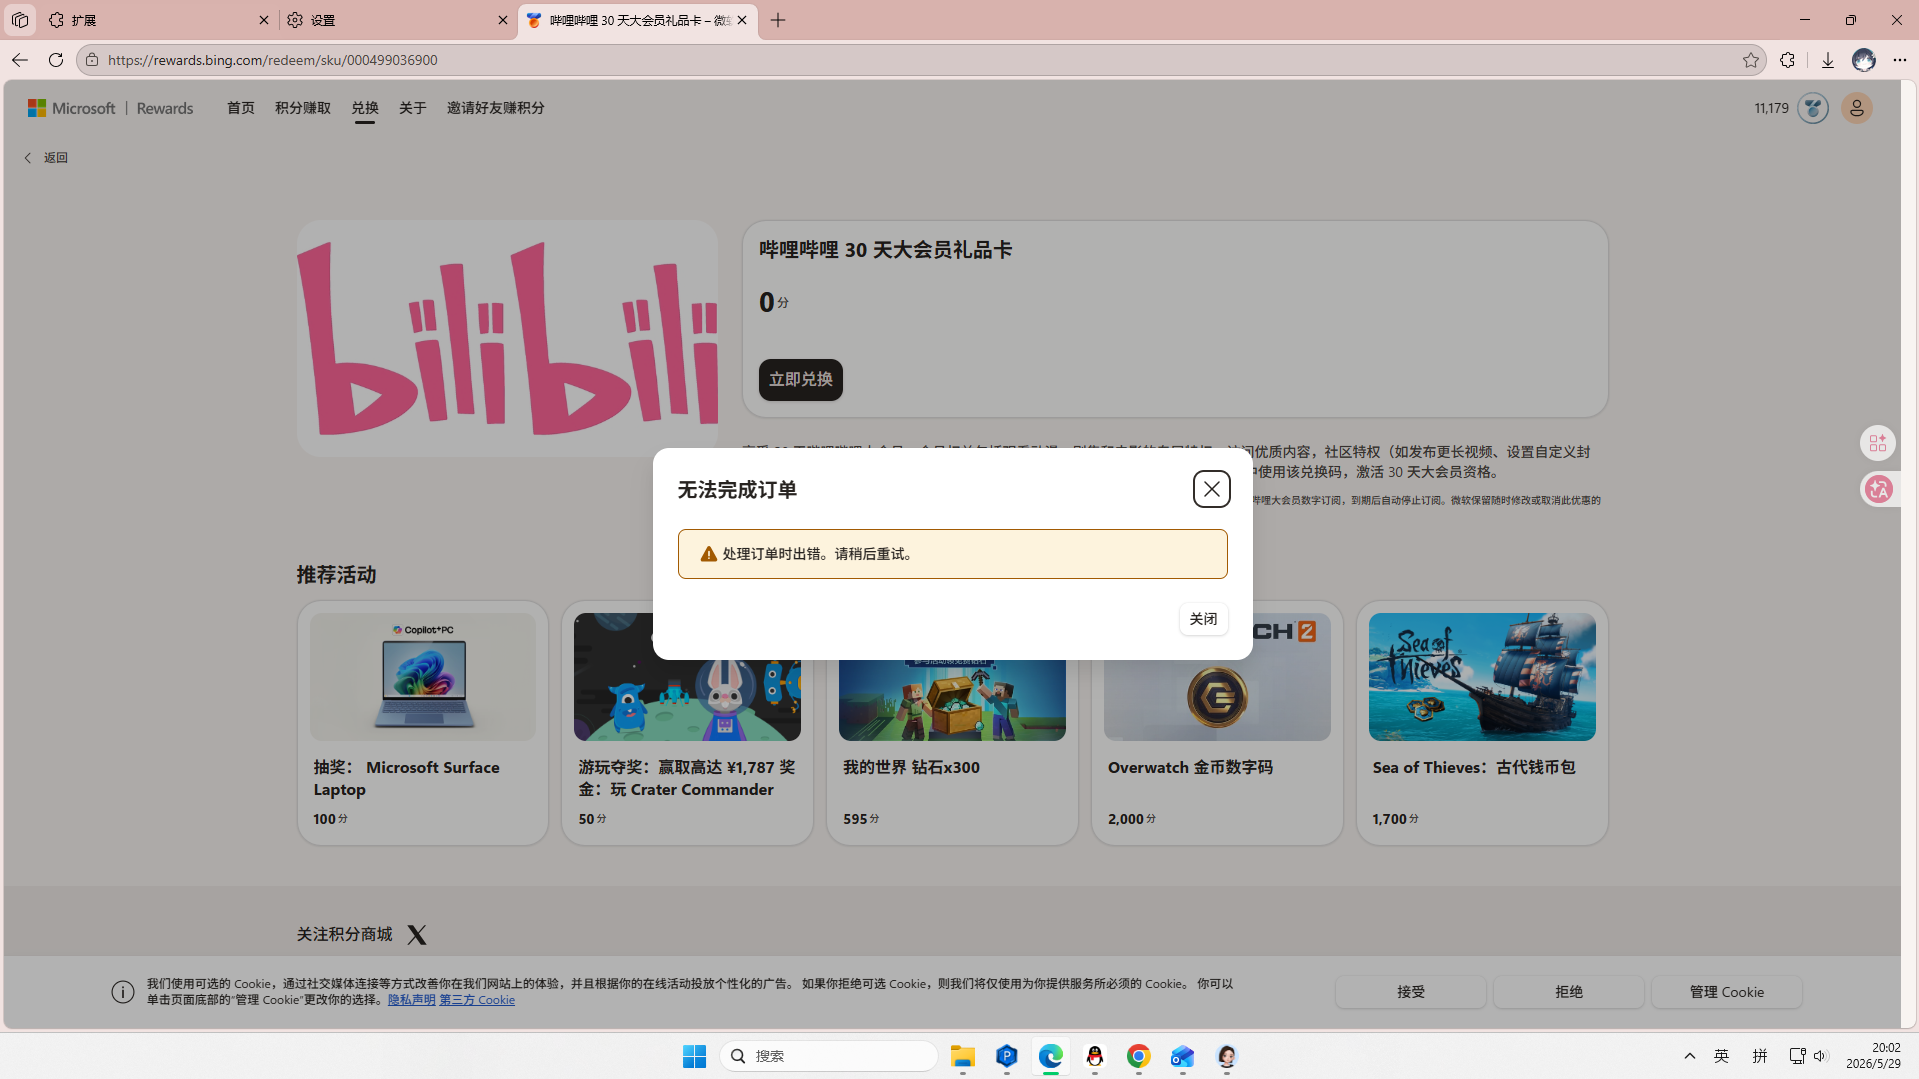Open the rewards medal points icon
The image size is (1919, 1079).
[1812, 108]
